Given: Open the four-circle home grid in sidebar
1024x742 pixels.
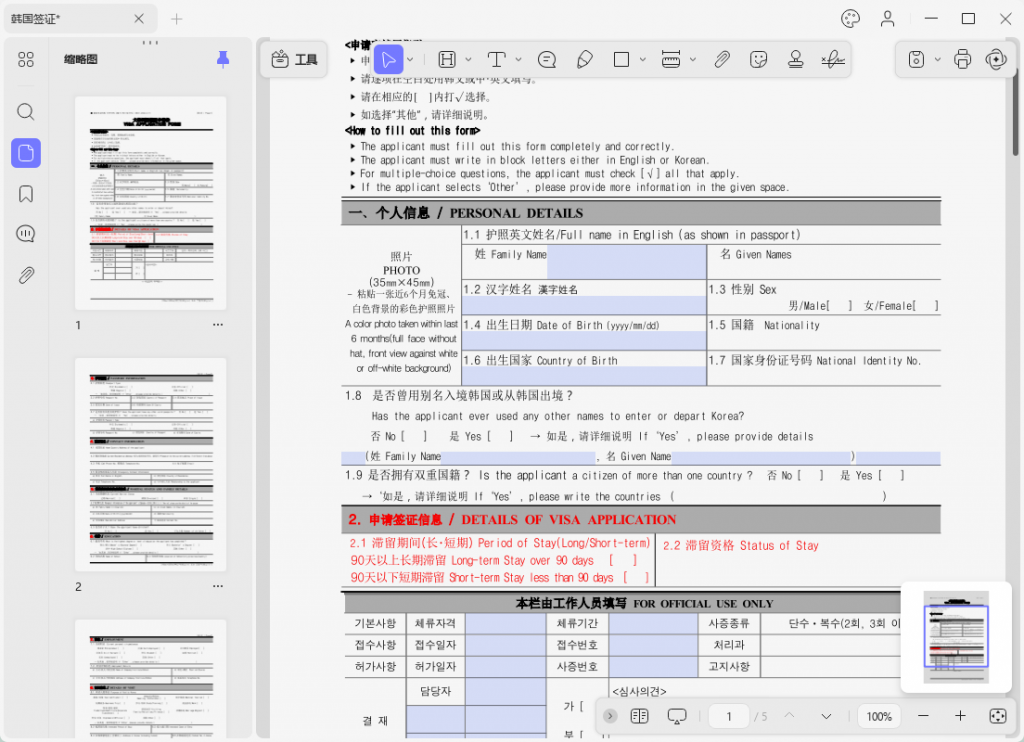Looking at the screenshot, I should 25,60.
